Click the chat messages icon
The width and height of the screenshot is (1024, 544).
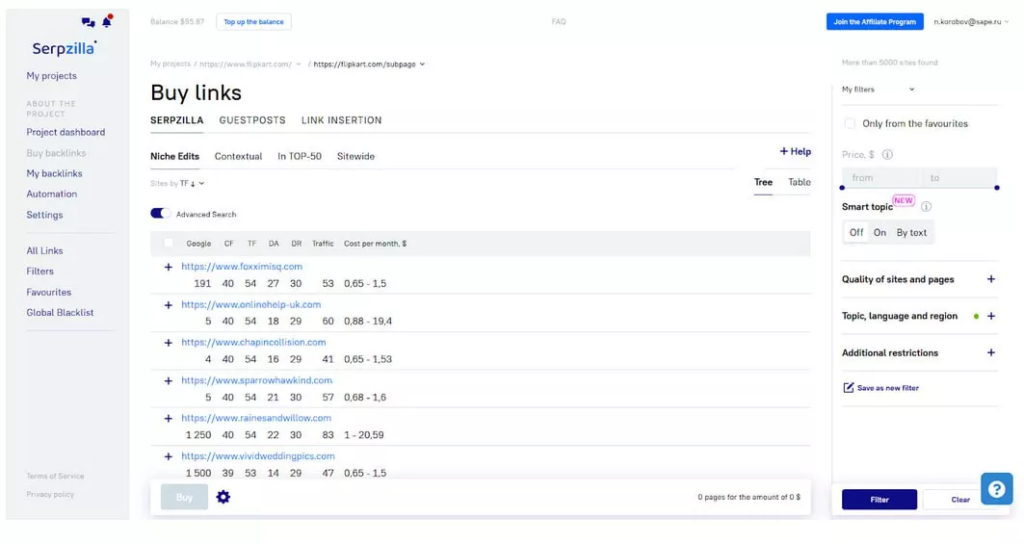point(88,22)
